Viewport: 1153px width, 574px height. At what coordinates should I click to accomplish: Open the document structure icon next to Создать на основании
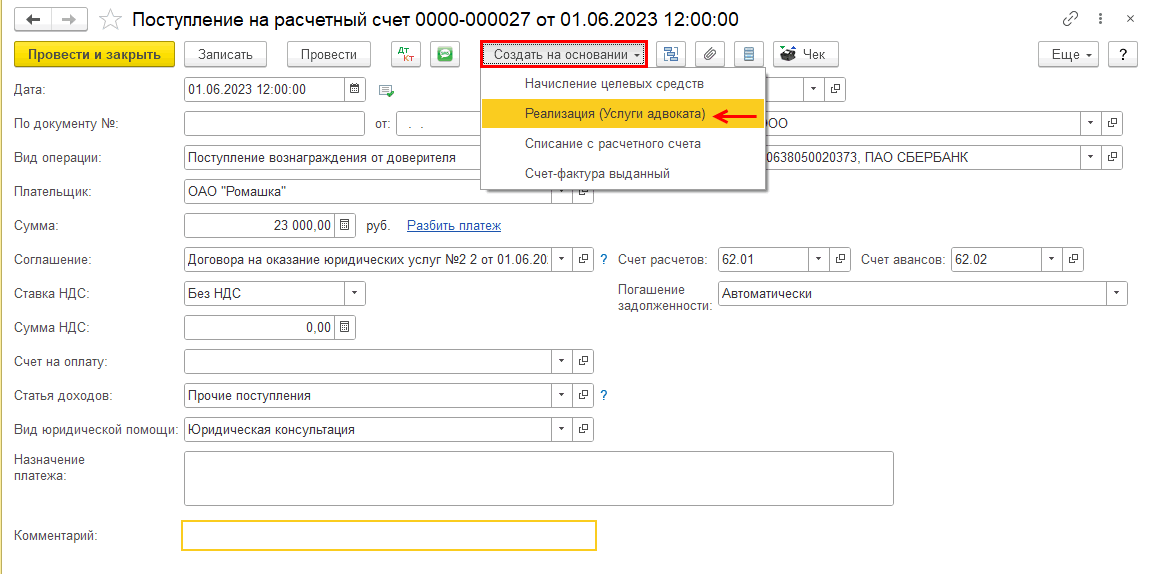(x=670, y=54)
